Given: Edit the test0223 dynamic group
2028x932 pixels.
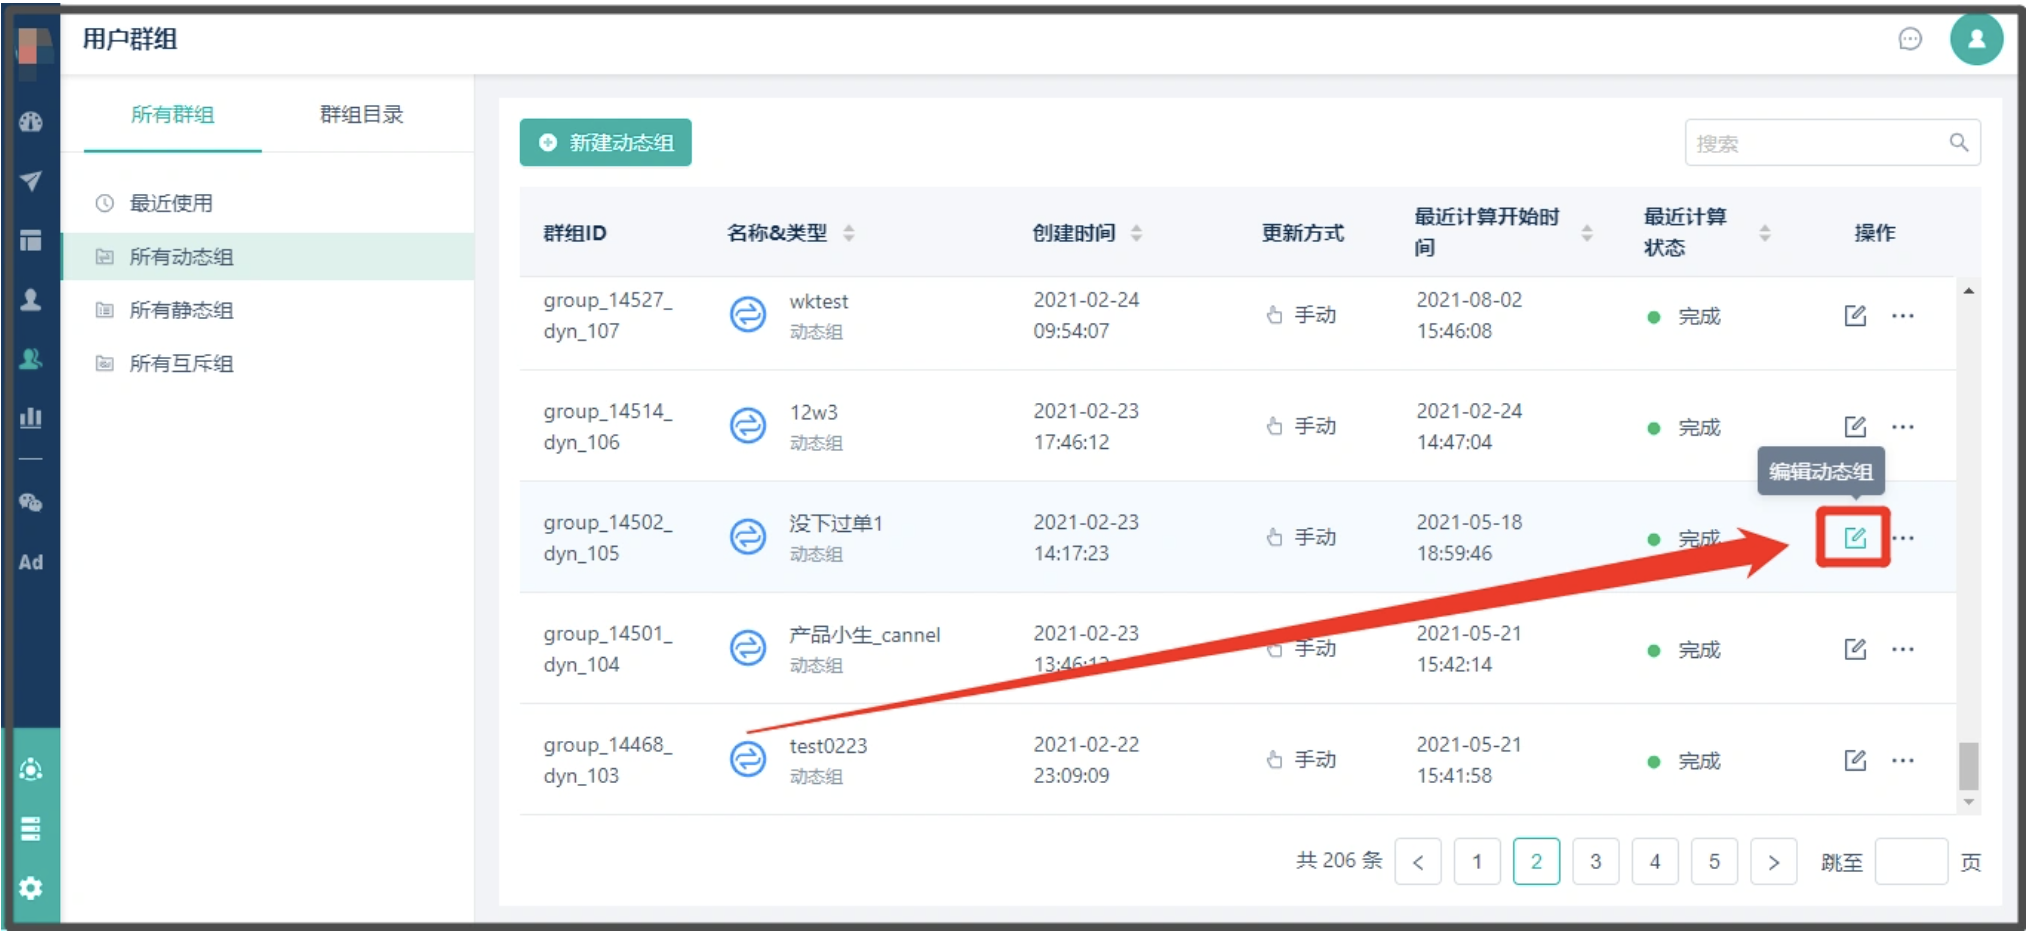Looking at the screenshot, I should tap(1855, 760).
